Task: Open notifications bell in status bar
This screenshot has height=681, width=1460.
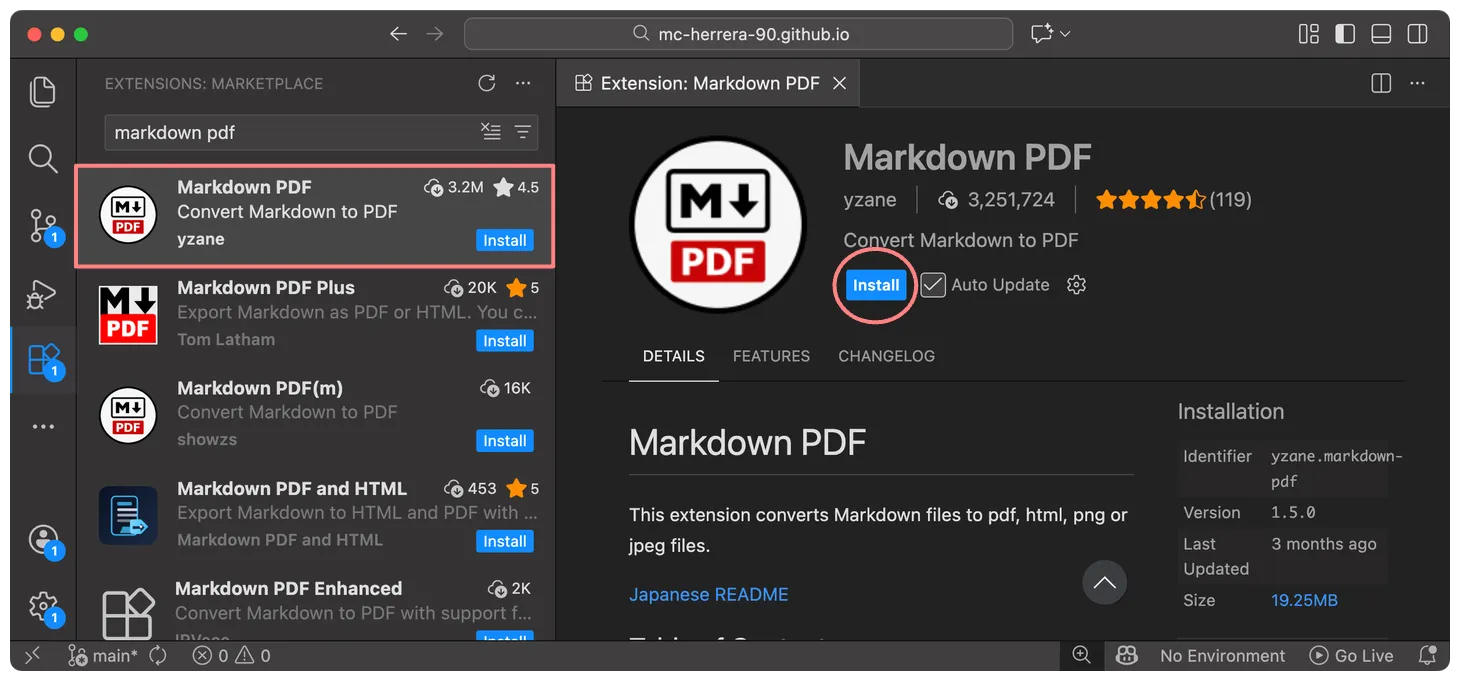Action: pyautogui.click(x=1428, y=656)
